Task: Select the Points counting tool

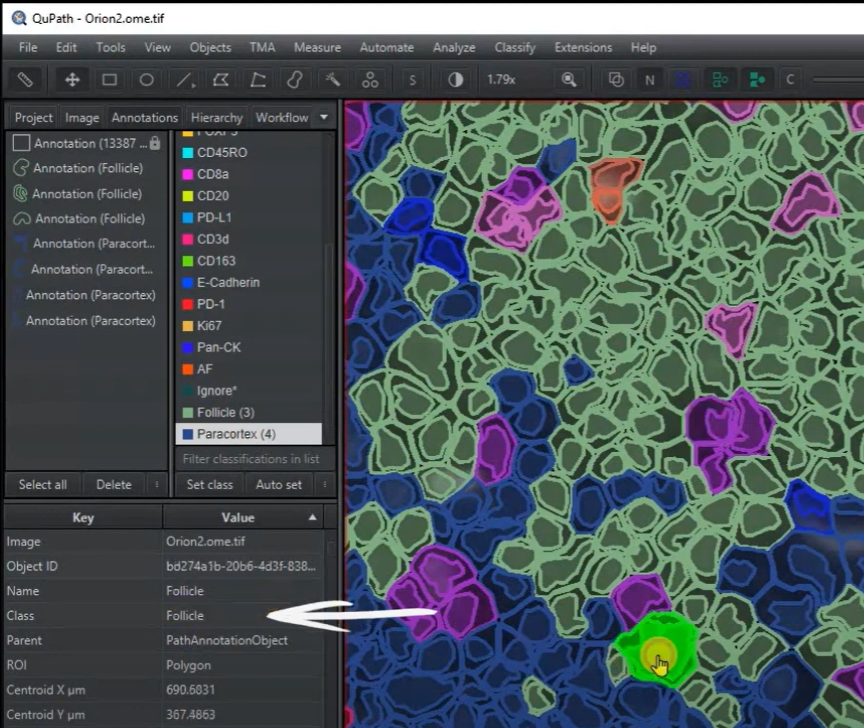Action: pos(369,79)
